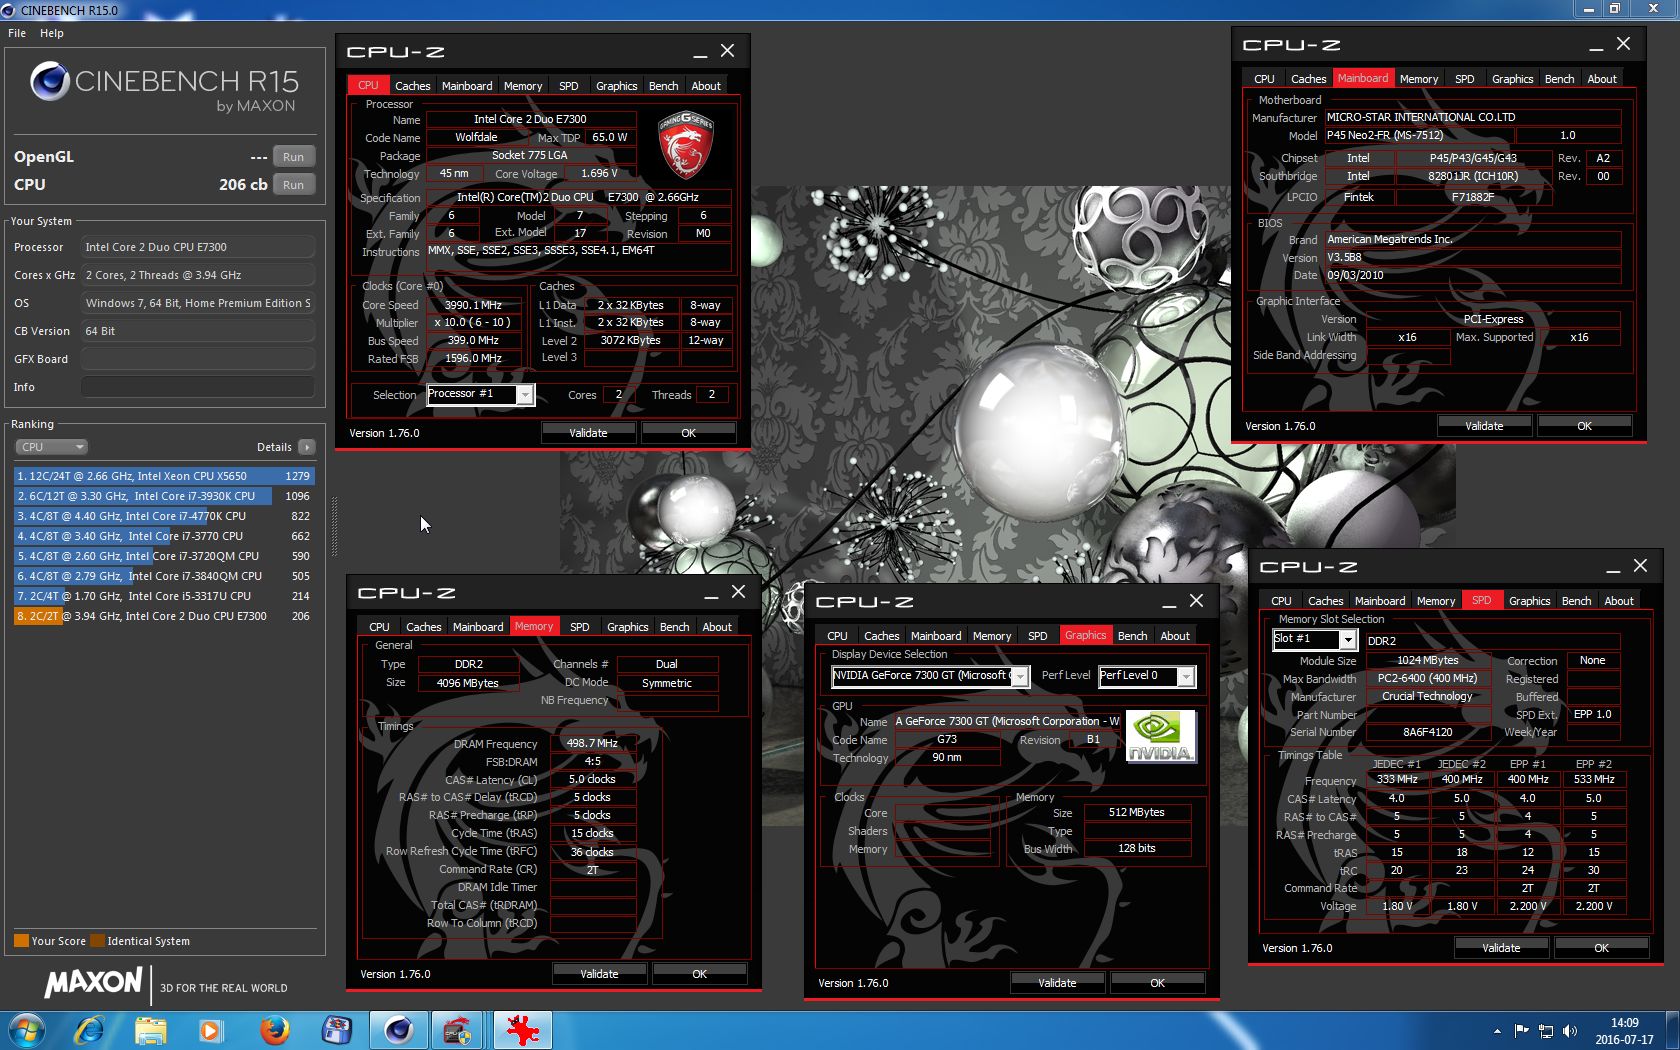Click the taskbar clock showing 14:09
Image resolution: width=1680 pixels, height=1050 pixels.
pos(1624,1031)
